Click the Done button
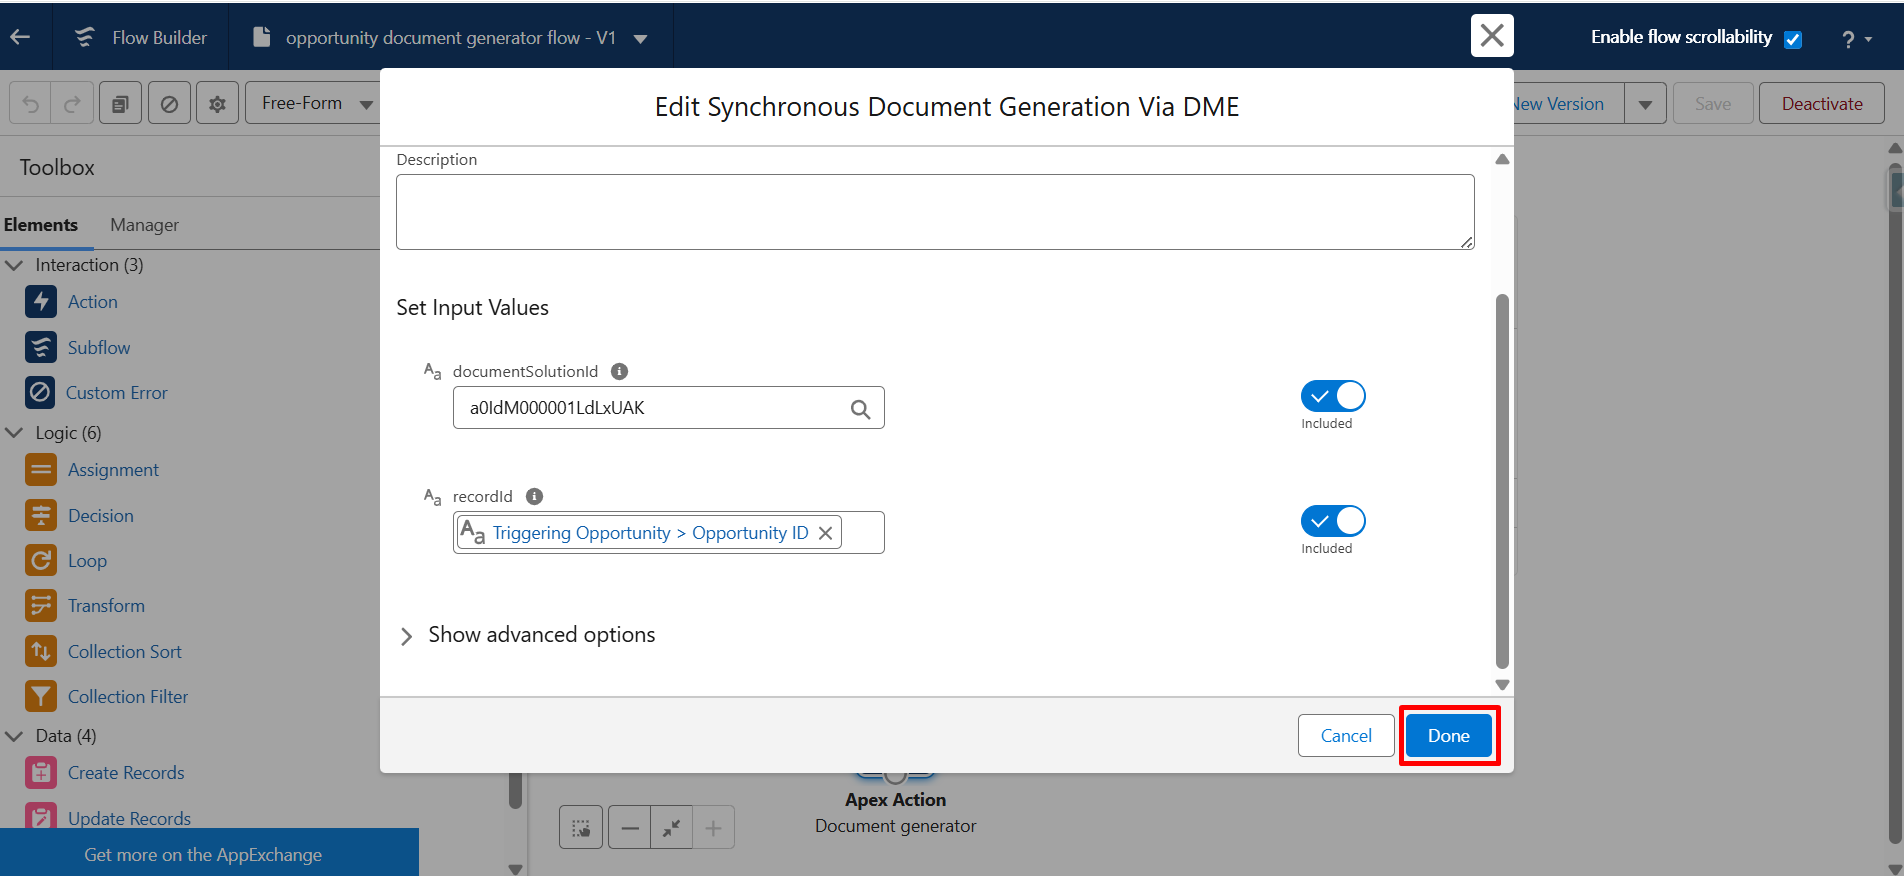1904x876 pixels. (x=1448, y=736)
